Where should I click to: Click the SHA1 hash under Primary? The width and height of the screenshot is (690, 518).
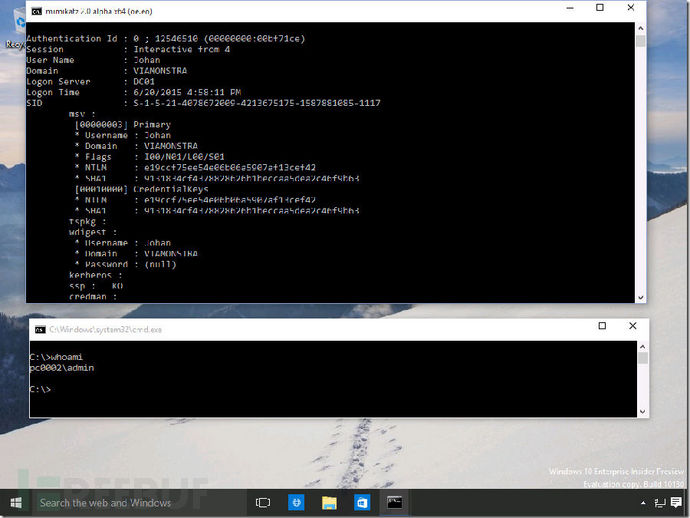[x=252, y=178]
